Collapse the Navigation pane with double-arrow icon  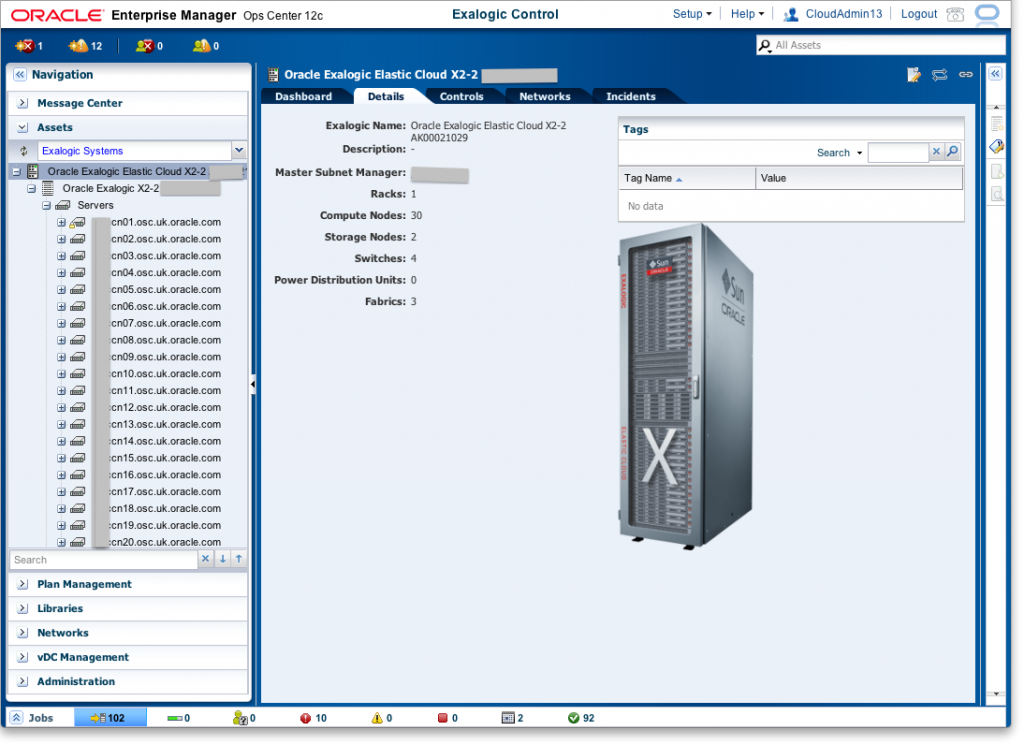[20, 74]
